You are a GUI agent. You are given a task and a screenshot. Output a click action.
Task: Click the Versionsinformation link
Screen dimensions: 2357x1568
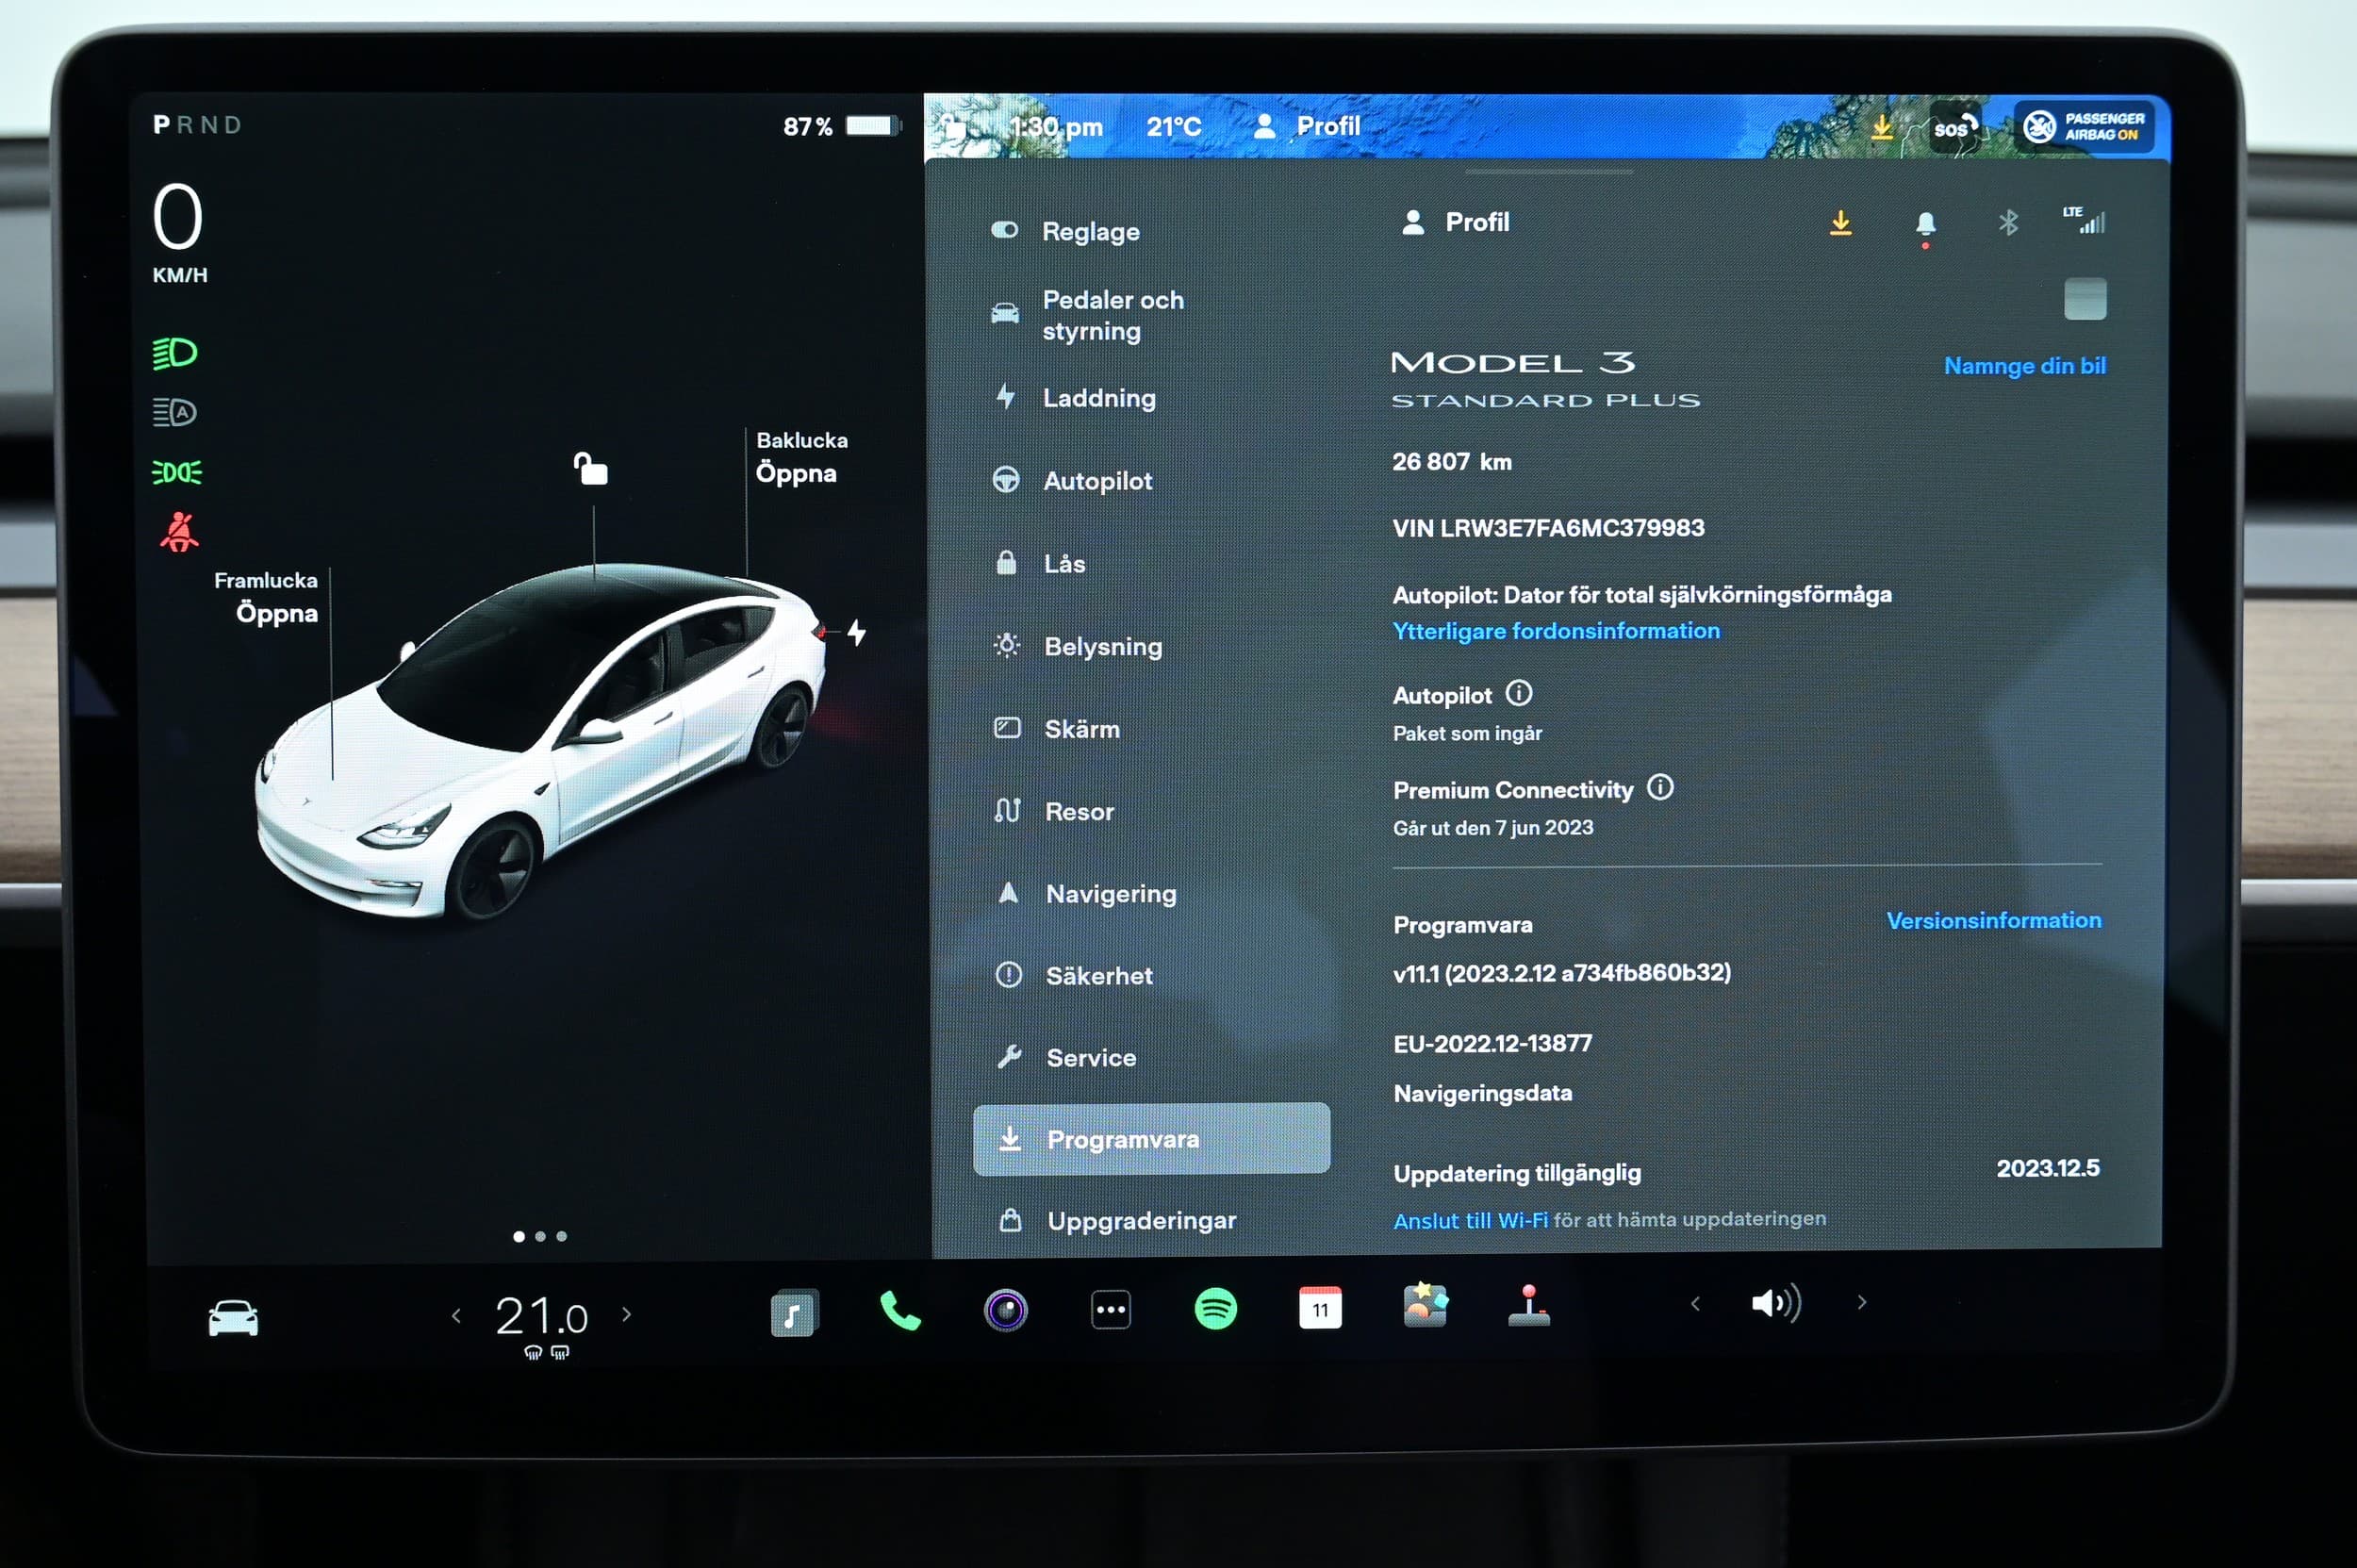1993,920
